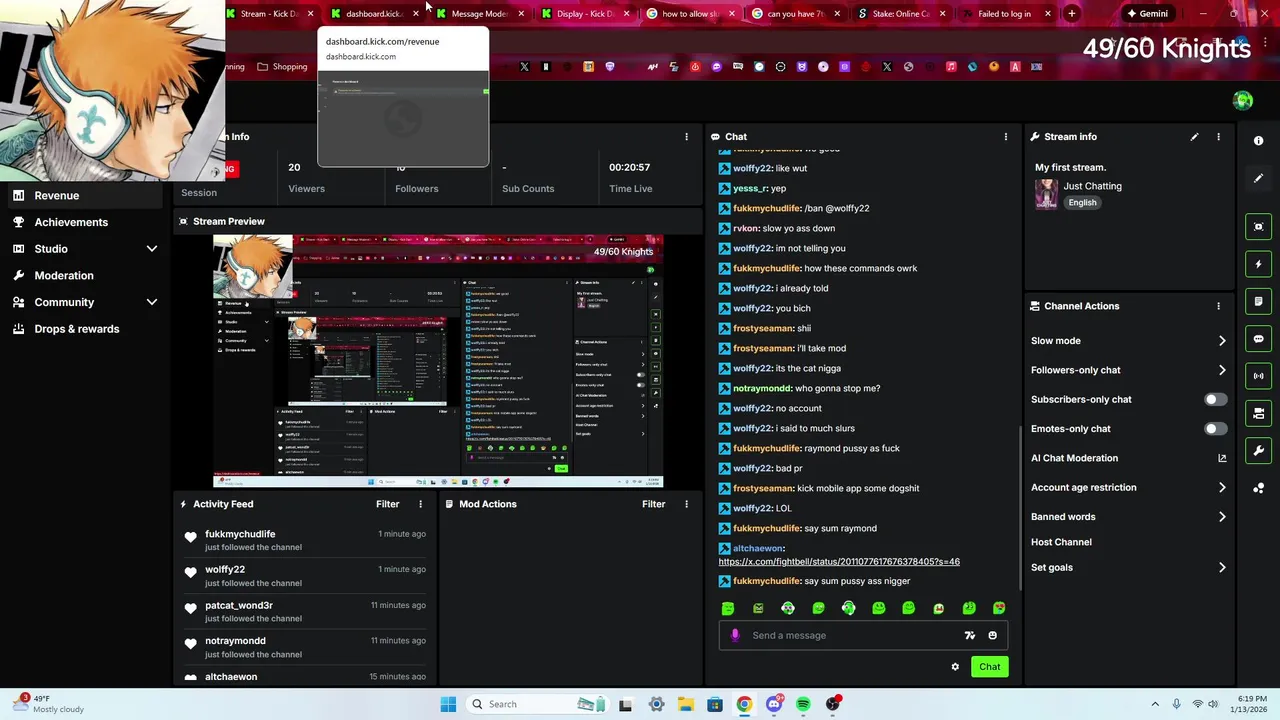Viewport: 1280px width, 720px height.
Task: Open the Windows Start menu
Action: 448,704
